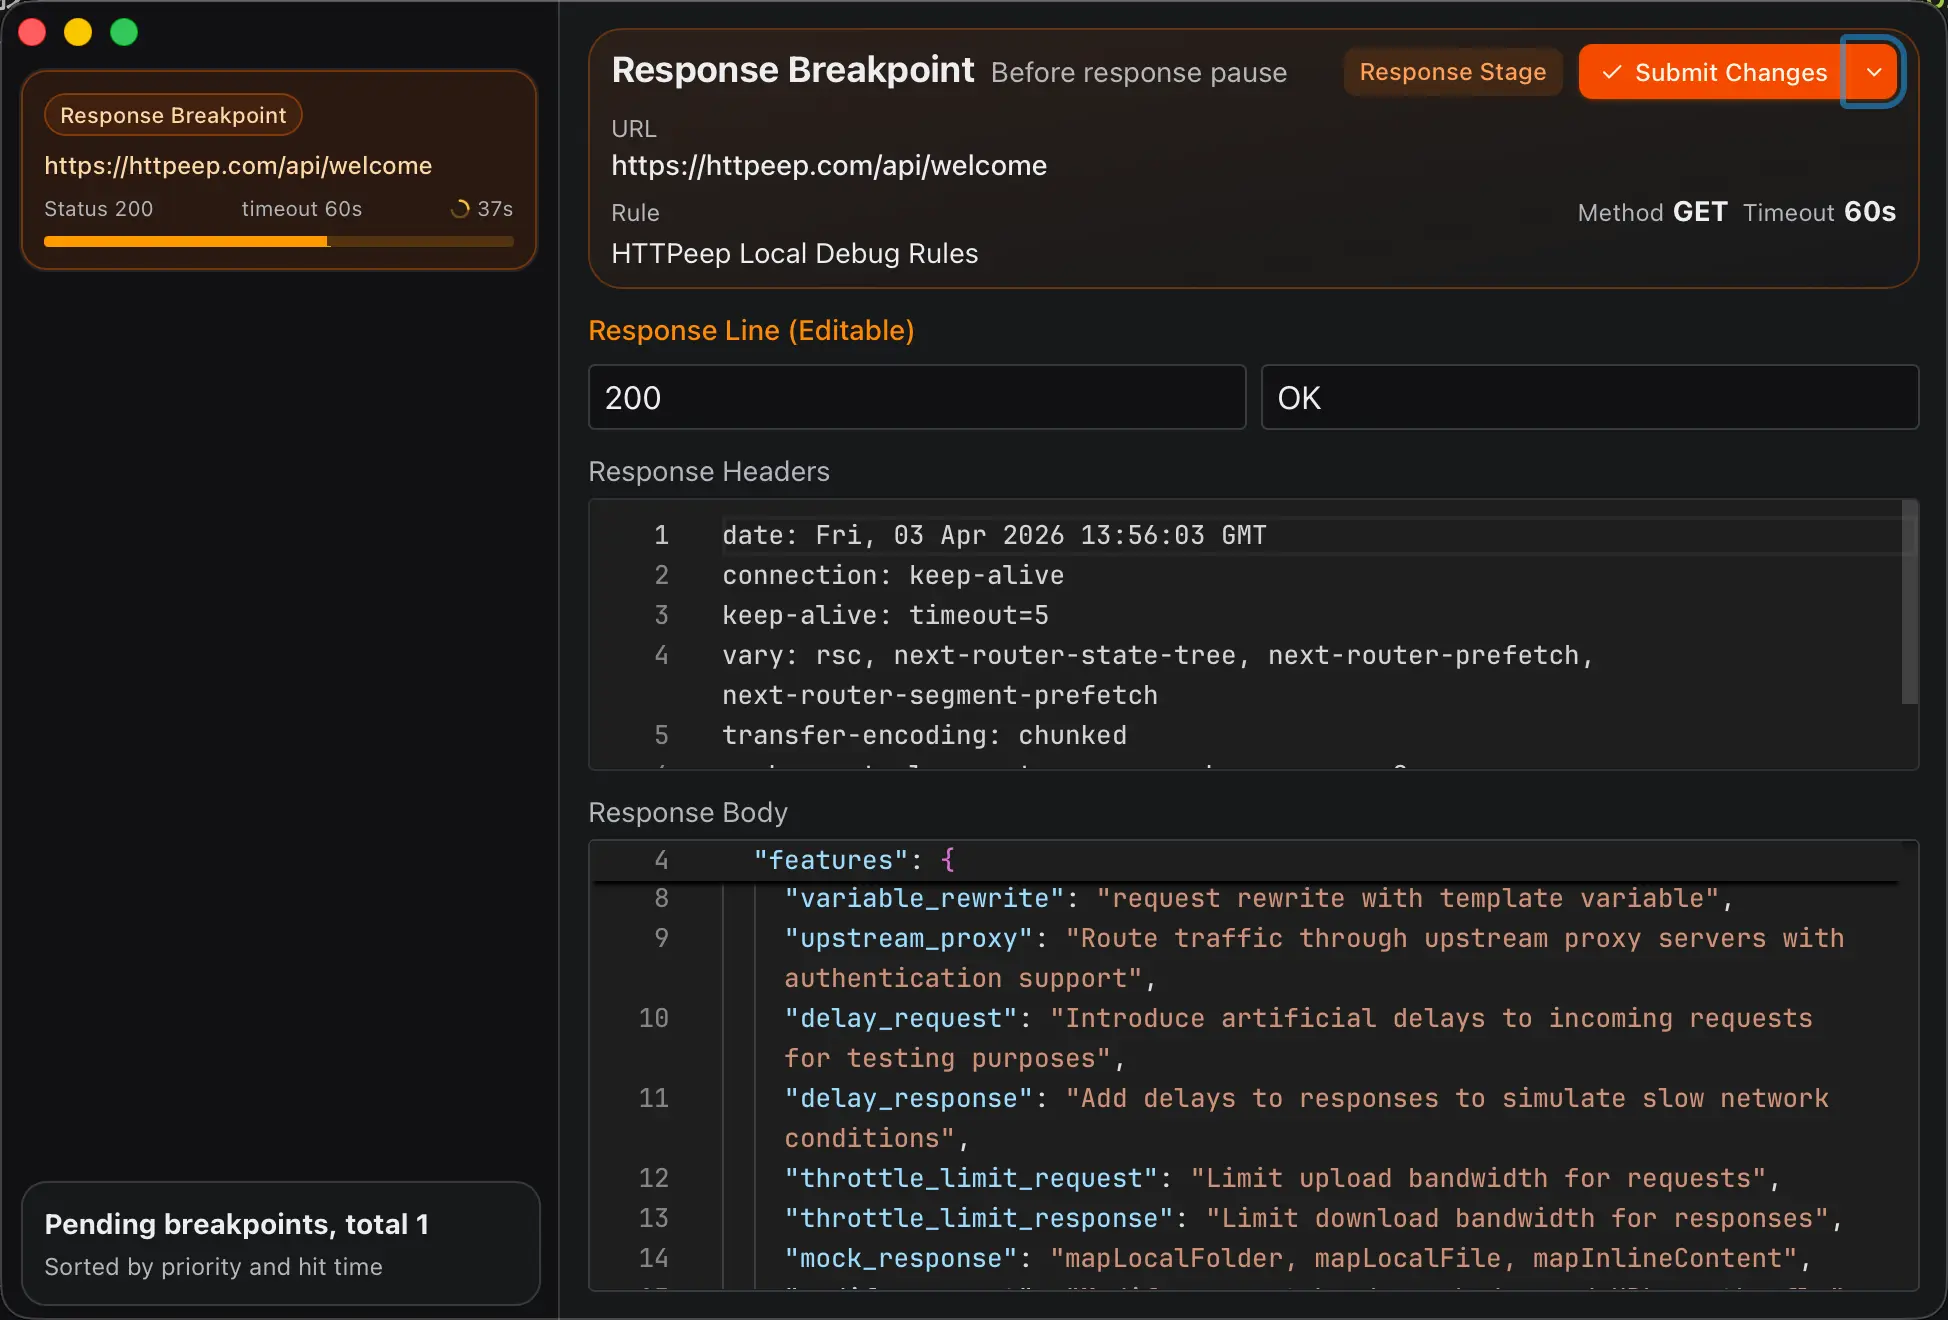Viewport: 1948px width, 1320px height.
Task: Click line number 4 in Response Headers gutter
Action: pos(661,655)
